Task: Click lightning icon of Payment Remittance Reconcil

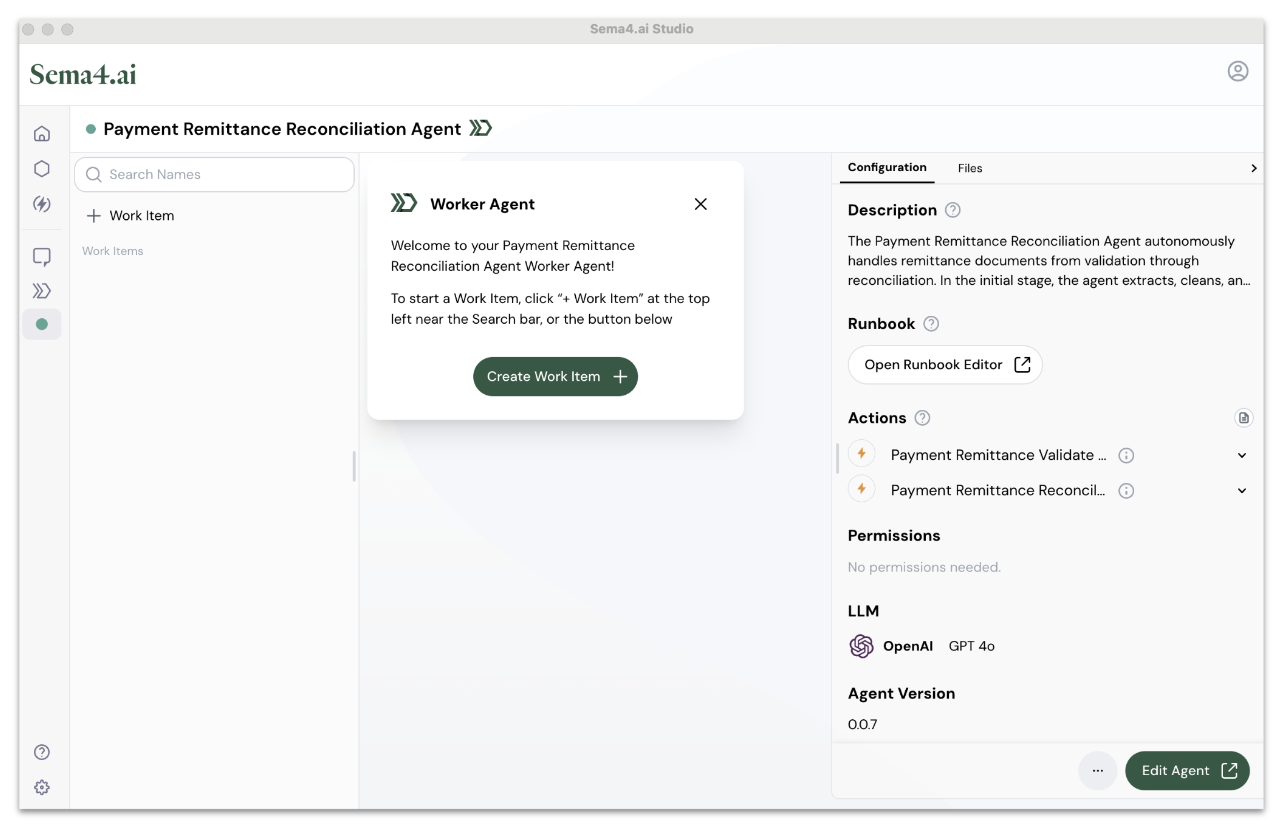Action: pyautogui.click(x=861, y=490)
